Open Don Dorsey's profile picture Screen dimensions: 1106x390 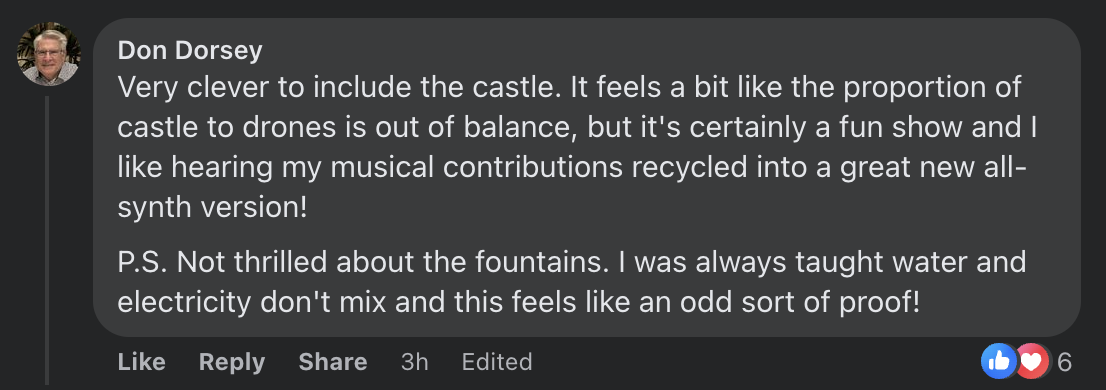(49, 54)
